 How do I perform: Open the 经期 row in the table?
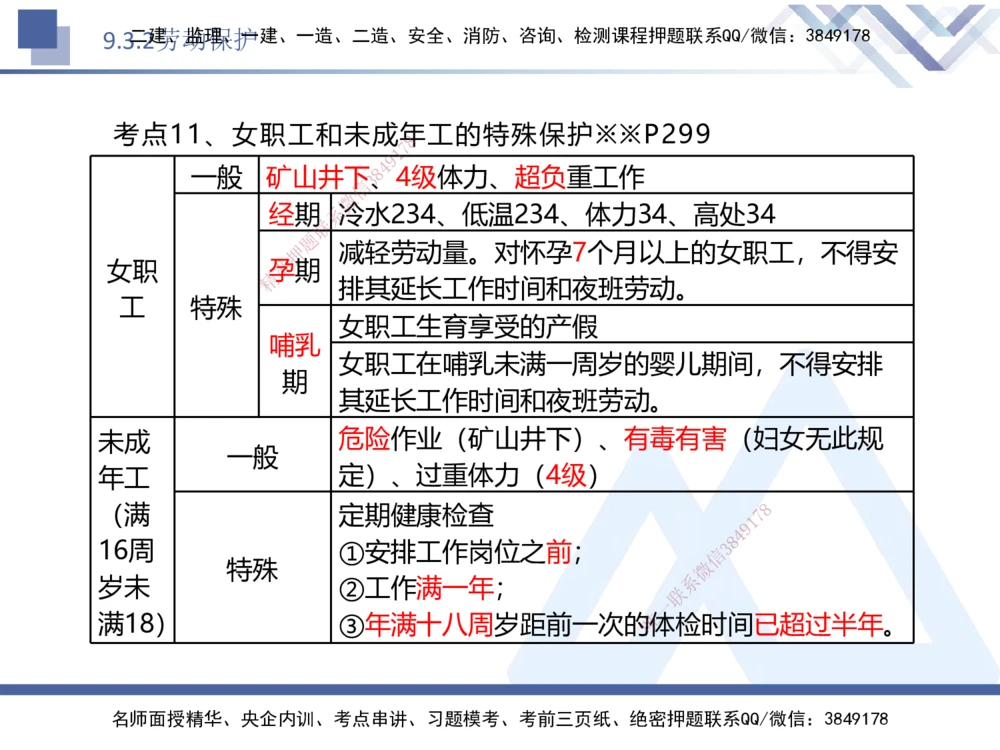click(x=293, y=213)
